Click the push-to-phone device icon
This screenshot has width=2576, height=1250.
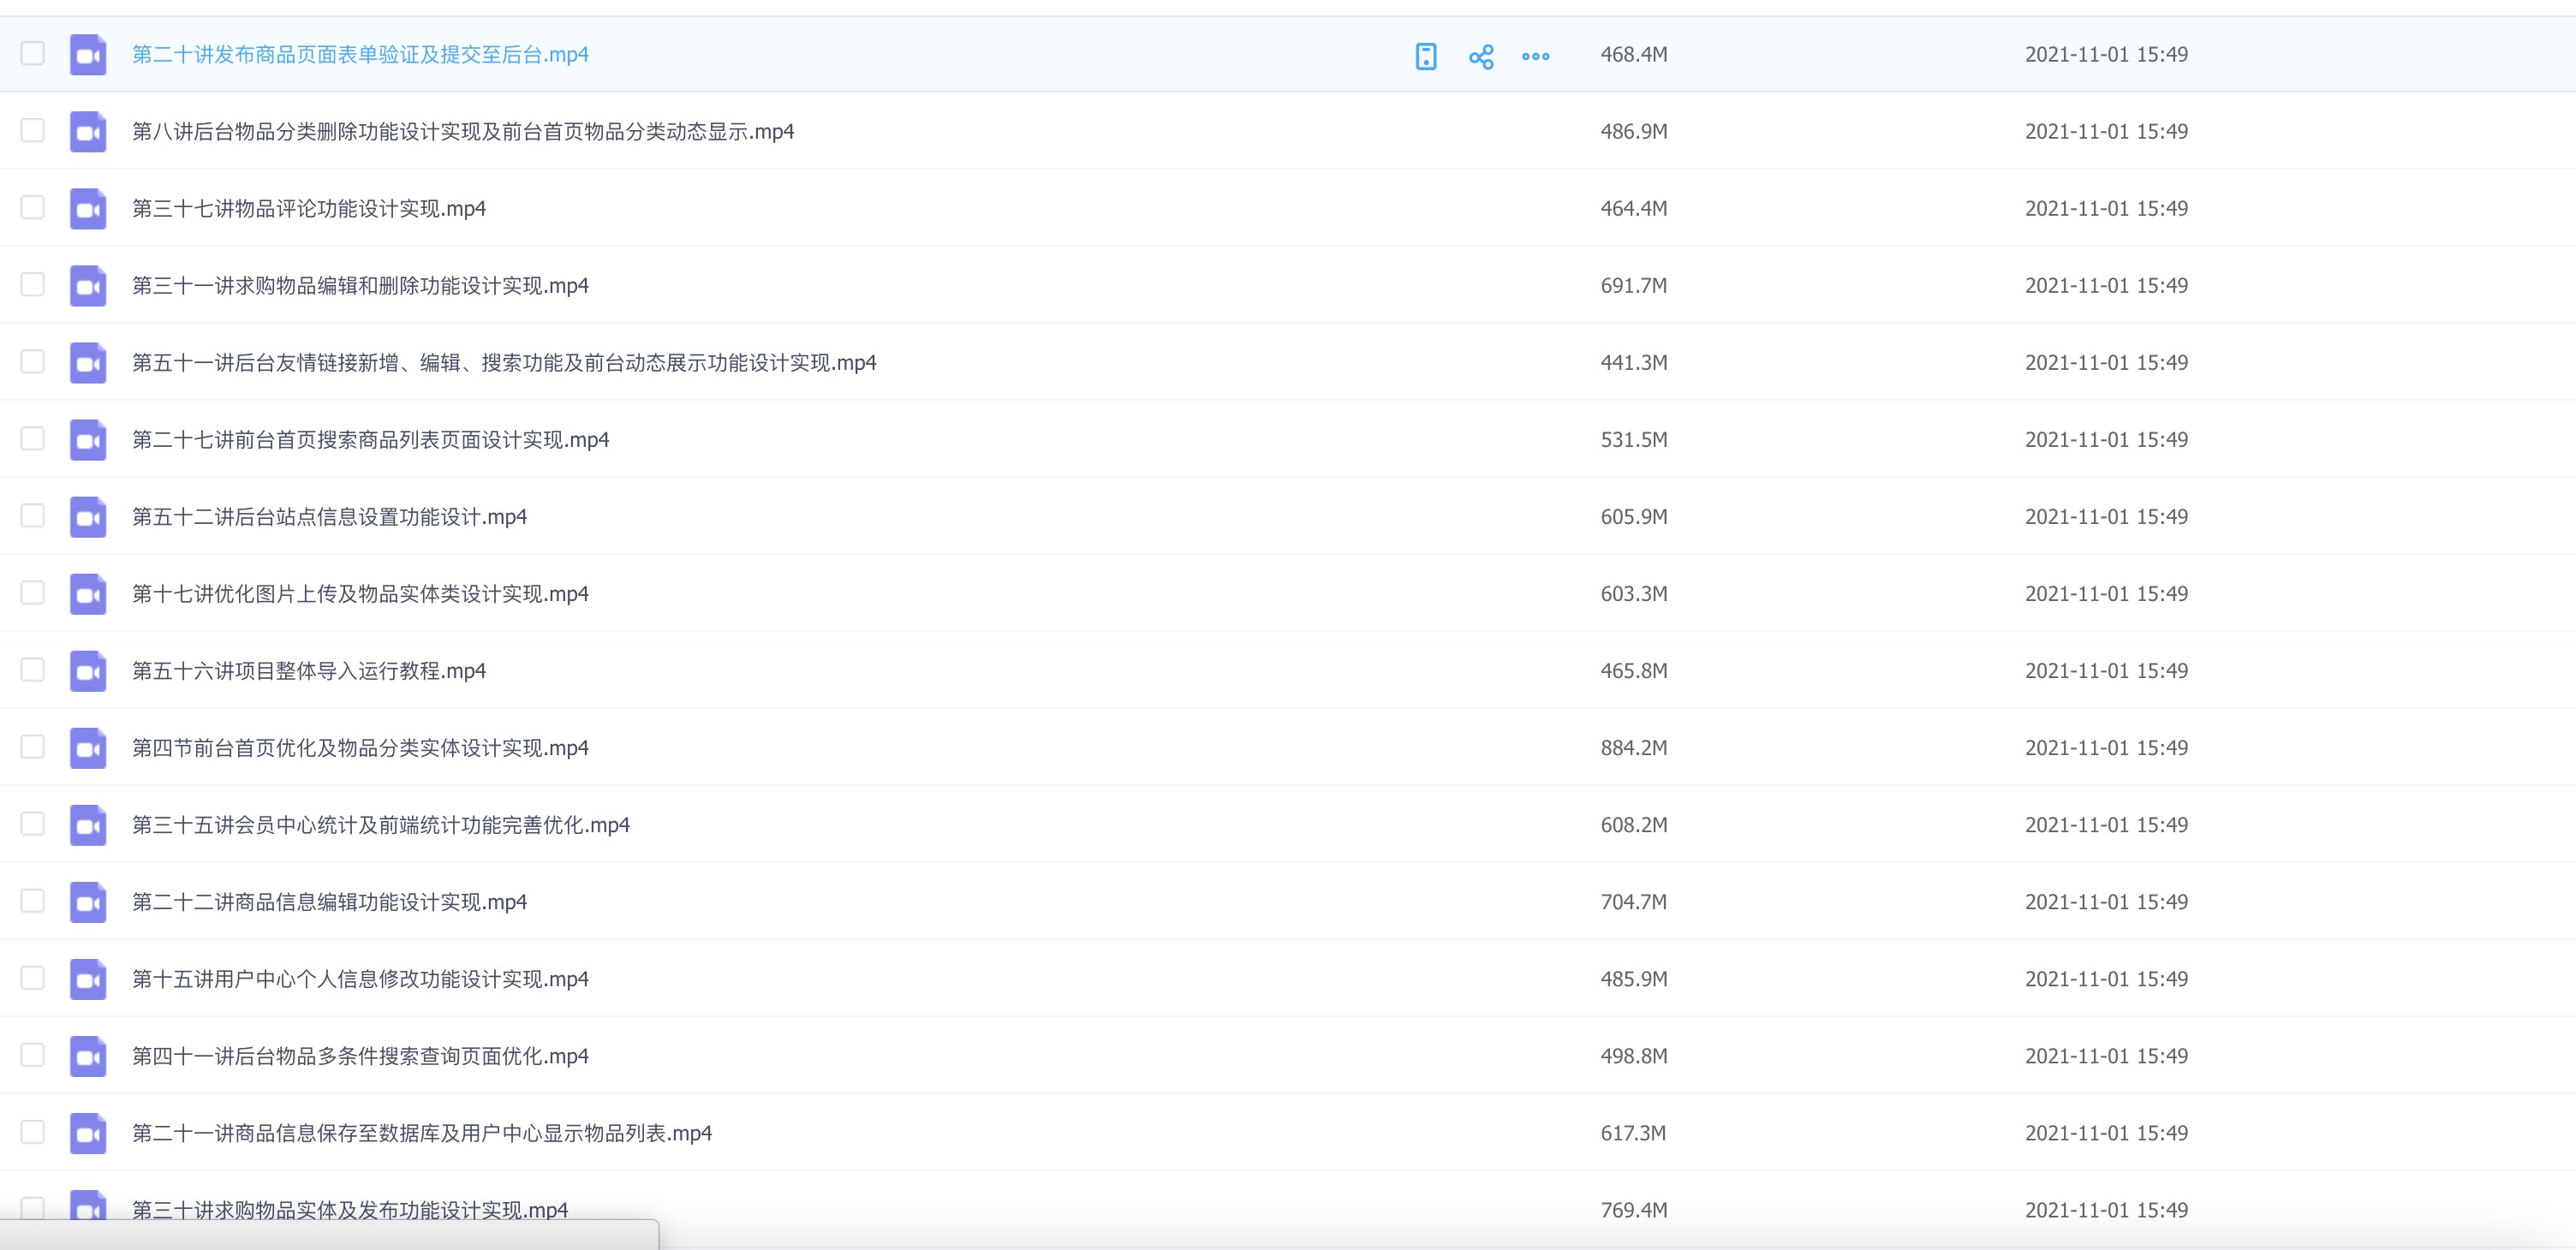pyautogui.click(x=1426, y=56)
